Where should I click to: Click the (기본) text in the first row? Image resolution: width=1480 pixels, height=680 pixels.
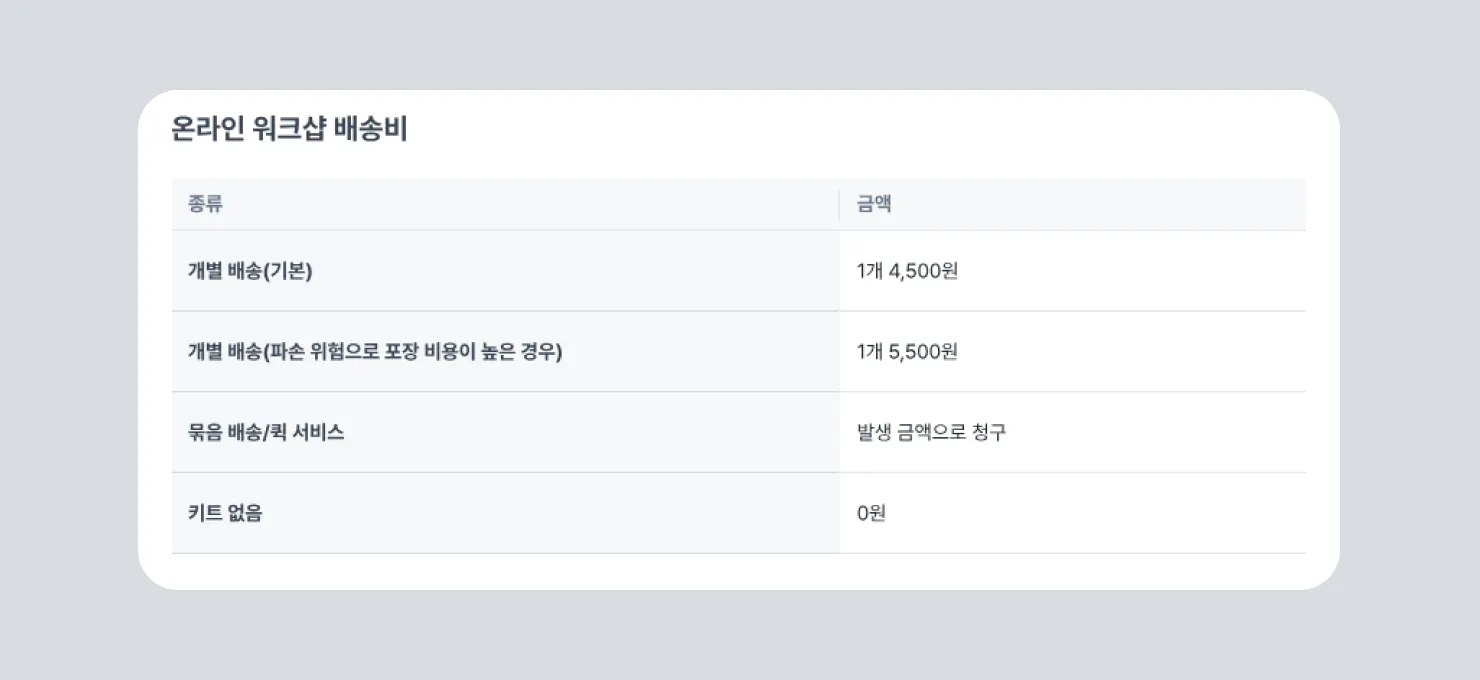click(289, 271)
